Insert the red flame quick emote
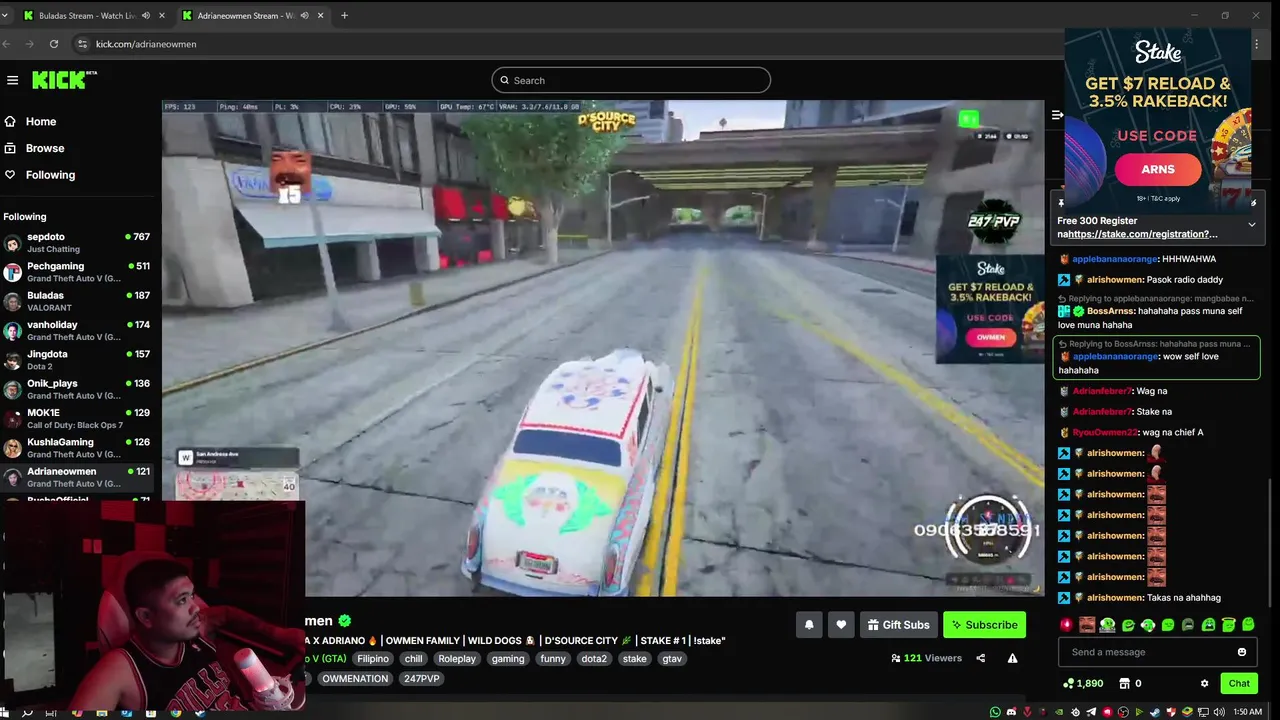Screen dimensions: 1280x720 [1067, 625]
